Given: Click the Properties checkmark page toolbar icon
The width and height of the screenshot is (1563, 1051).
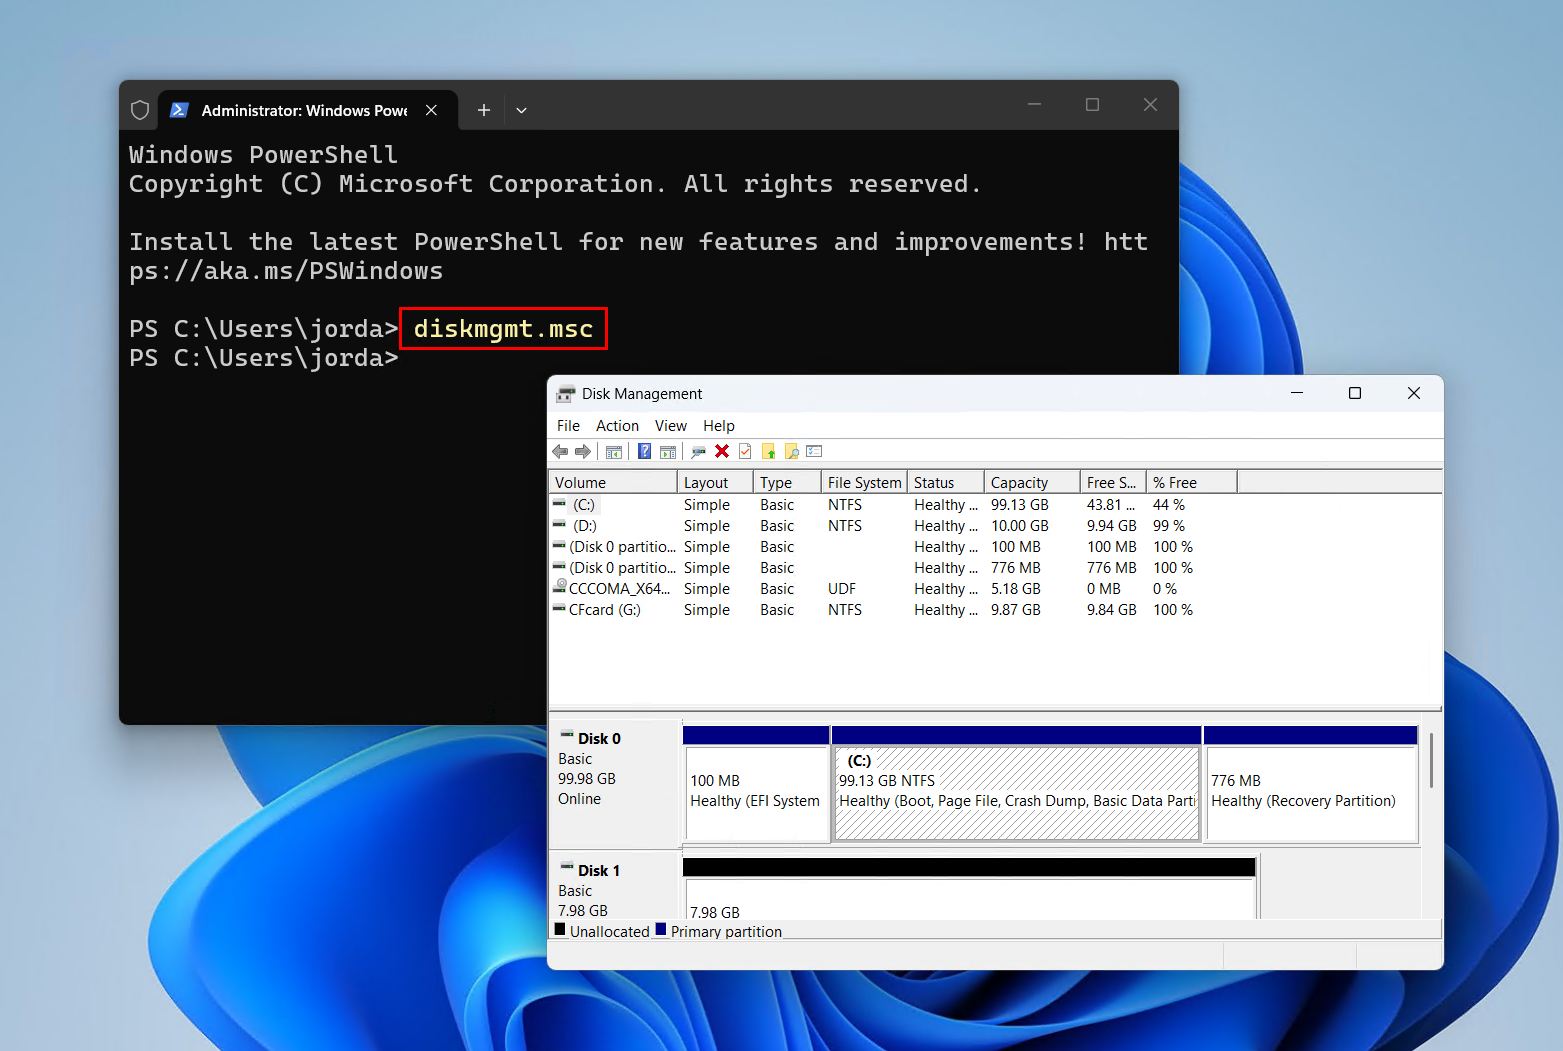Looking at the screenshot, I should pyautogui.click(x=745, y=452).
